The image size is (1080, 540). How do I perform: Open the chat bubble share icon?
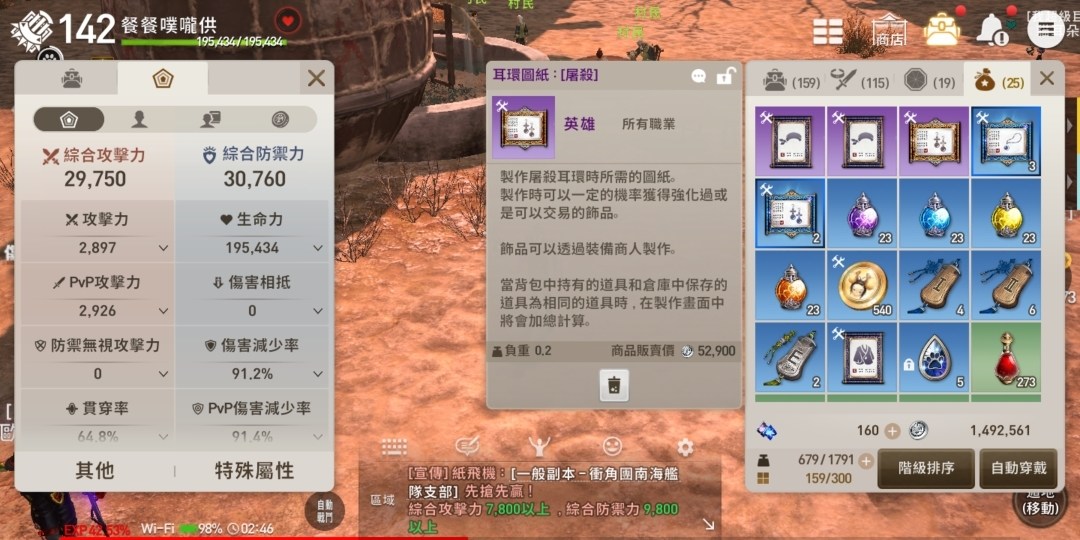pos(698,76)
